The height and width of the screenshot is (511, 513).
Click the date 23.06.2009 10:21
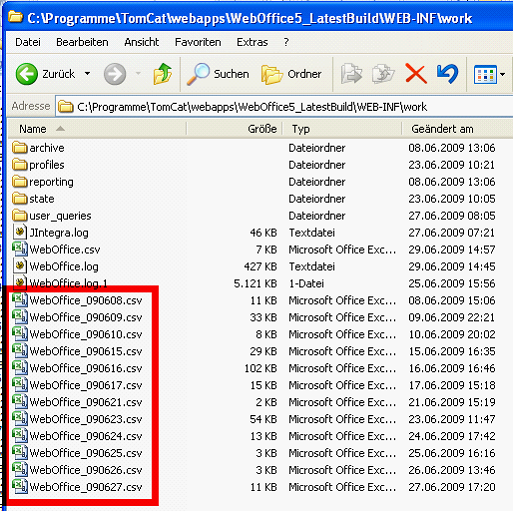[452, 165]
